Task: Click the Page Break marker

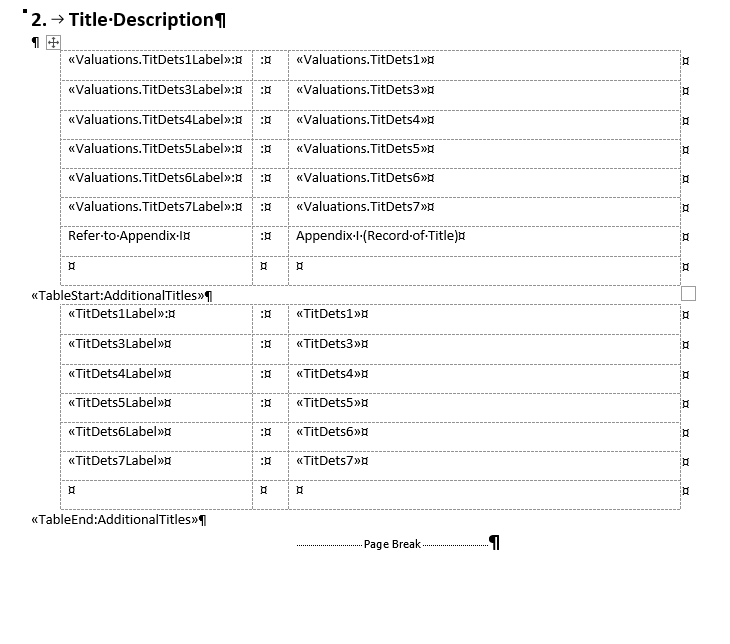Action: click(392, 544)
